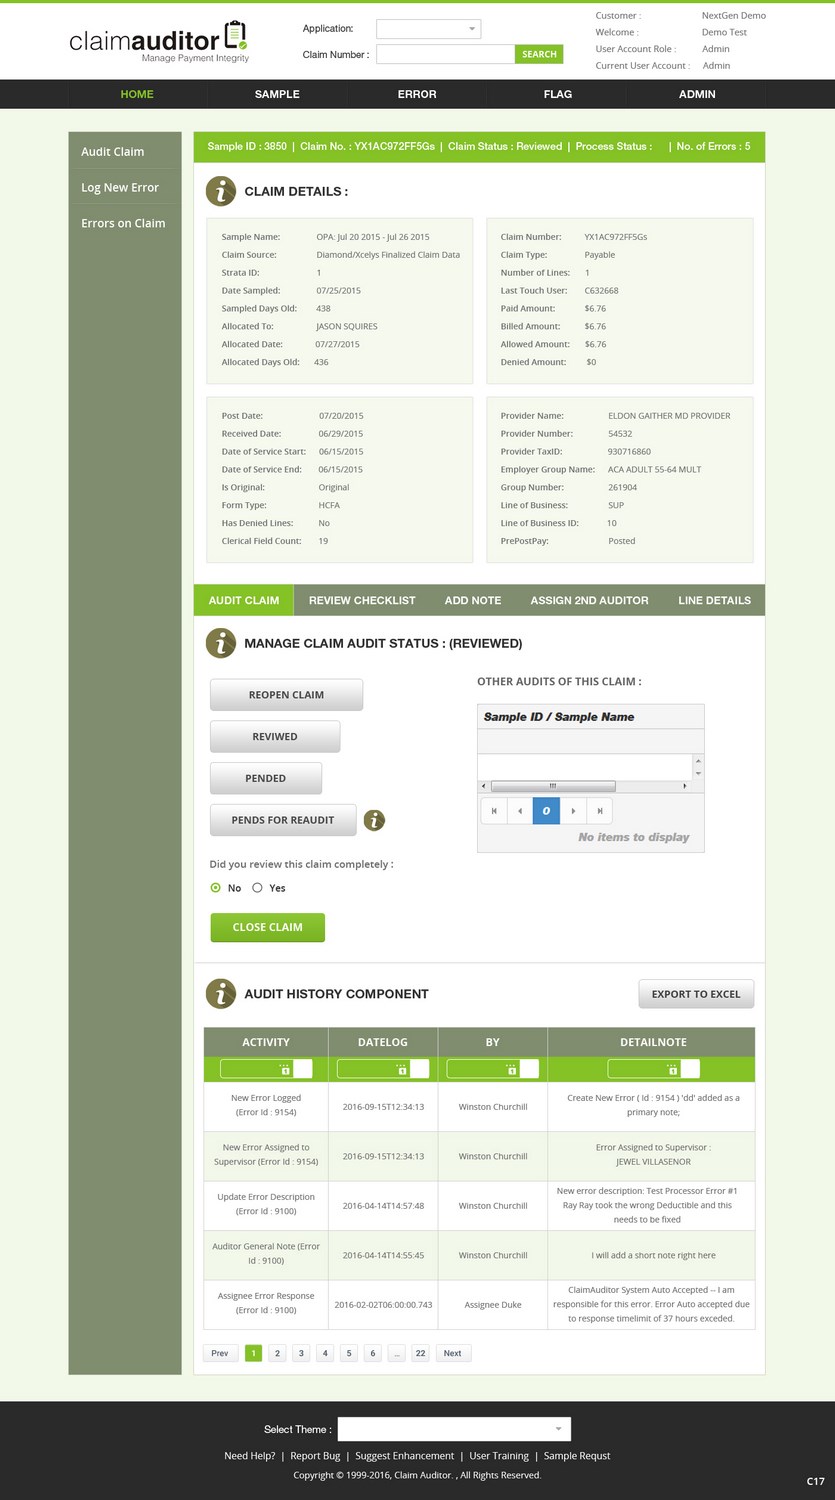Click the Search button

point(539,54)
